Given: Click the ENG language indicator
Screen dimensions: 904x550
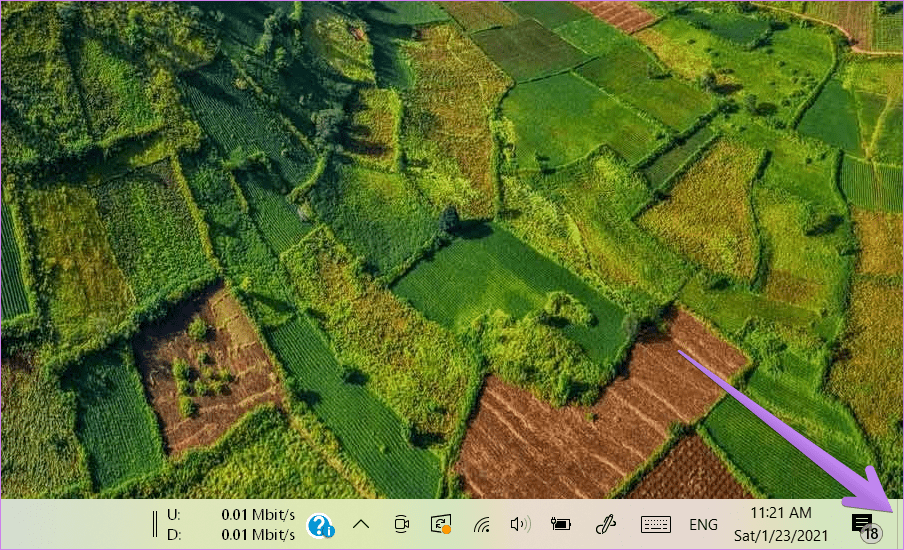Looking at the screenshot, I should pos(703,525).
